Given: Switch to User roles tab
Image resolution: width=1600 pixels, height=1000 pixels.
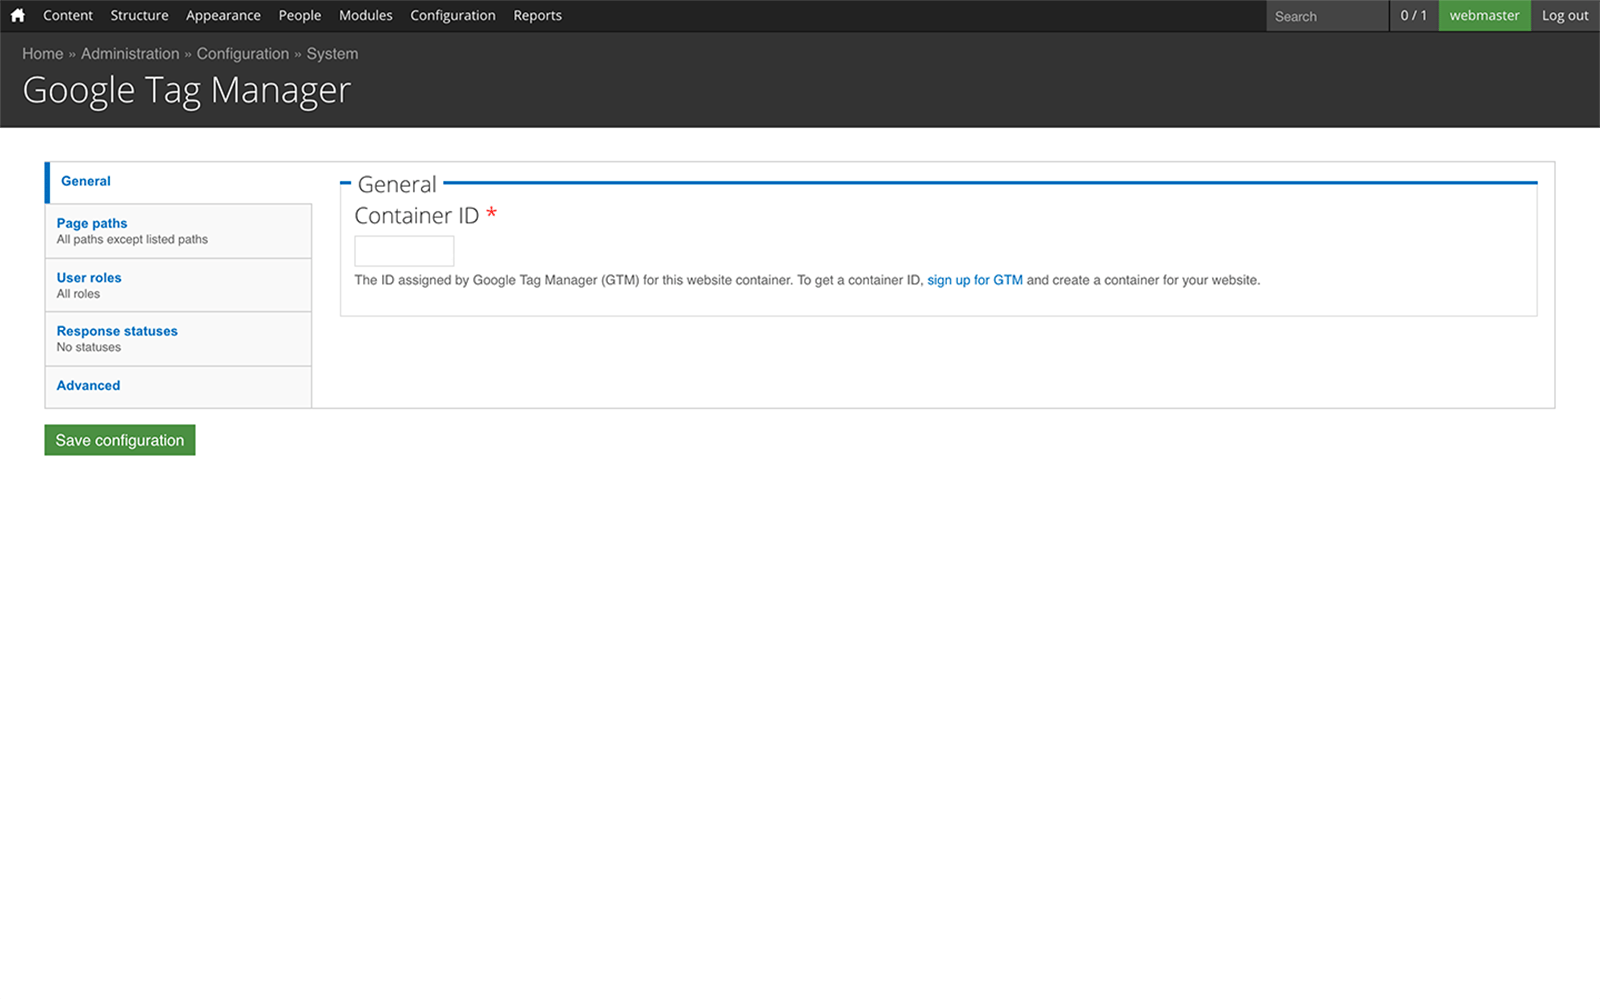Looking at the screenshot, I should (178, 285).
